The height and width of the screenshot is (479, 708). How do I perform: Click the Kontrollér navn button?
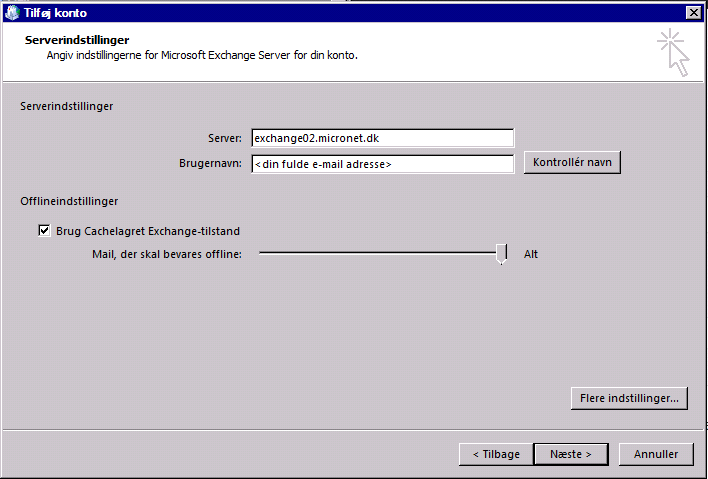(x=572, y=163)
